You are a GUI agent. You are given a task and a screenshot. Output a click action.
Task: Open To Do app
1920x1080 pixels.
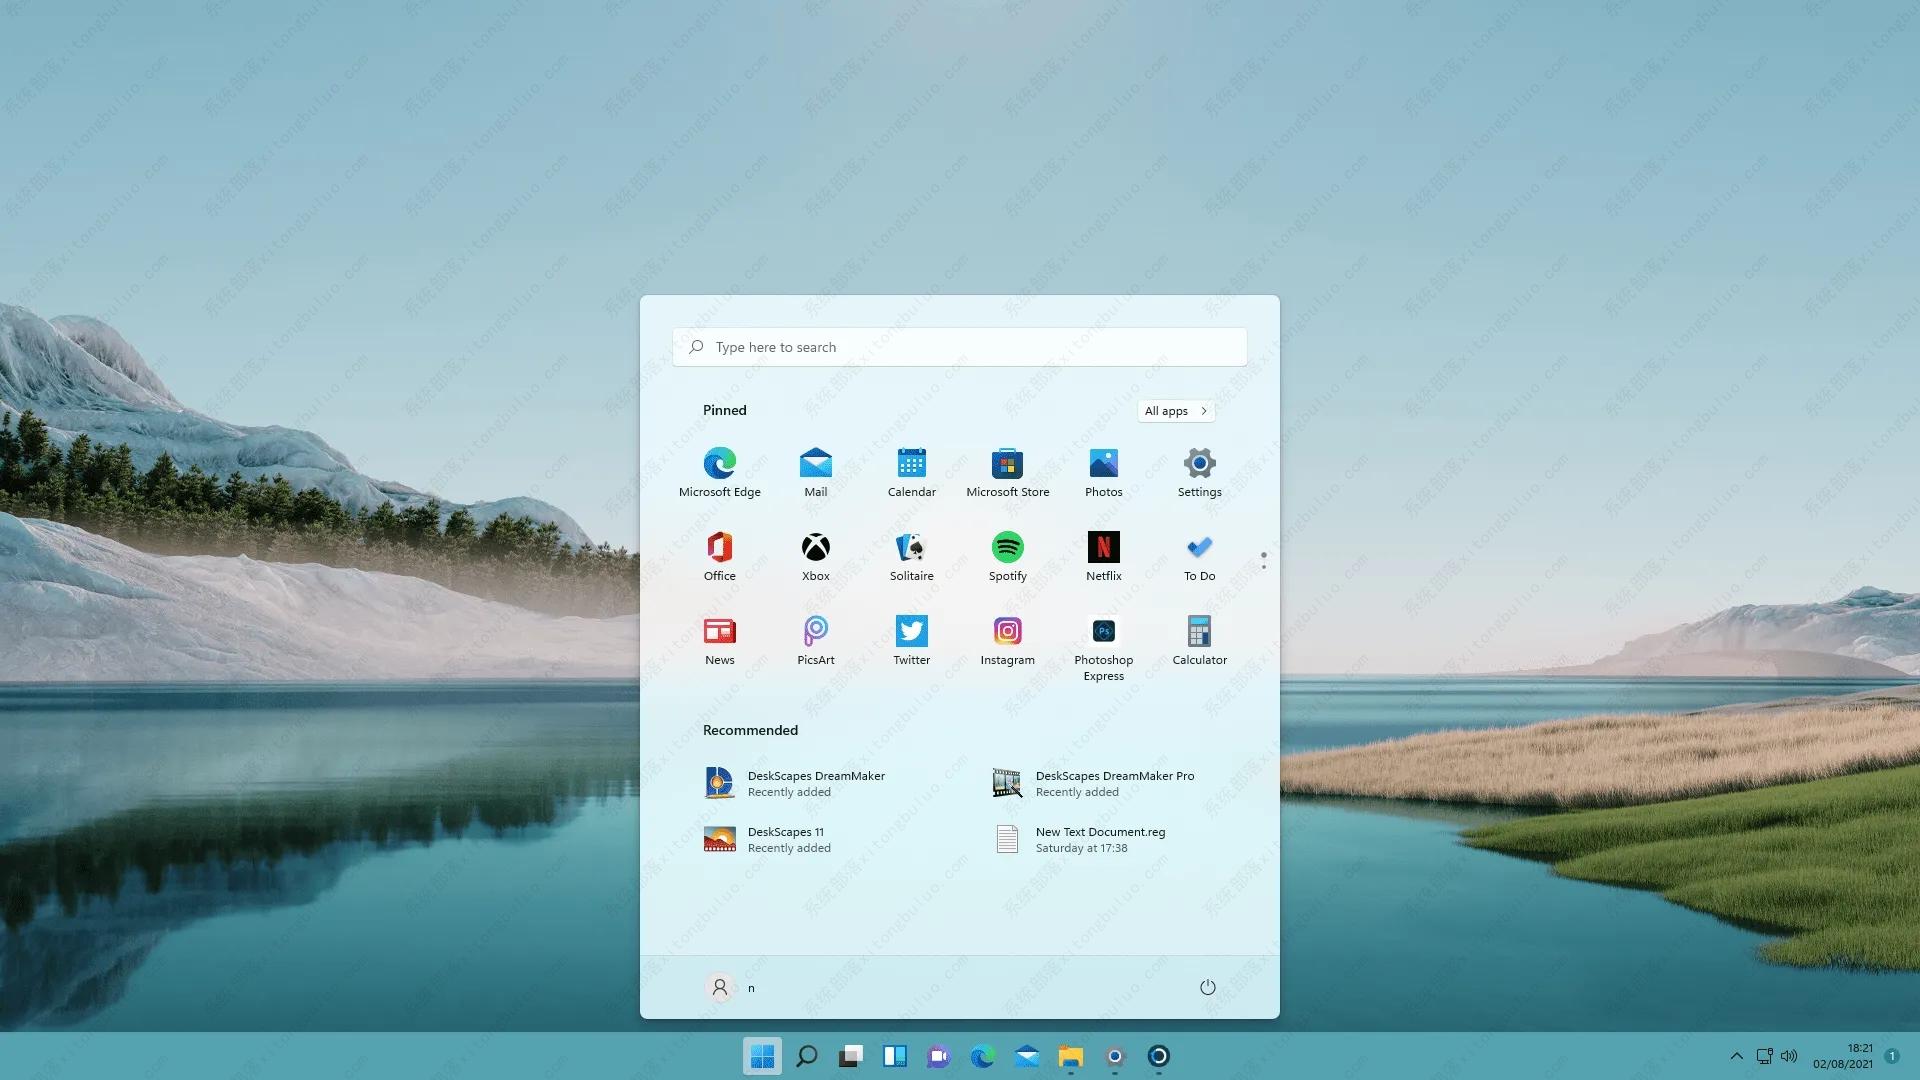[1199, 555]
